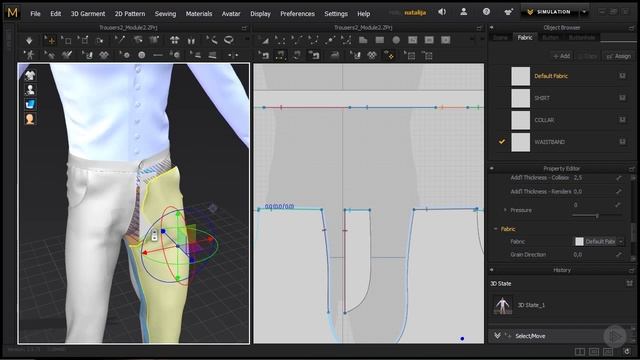Open the help question mark icon
The image size is (640, 360).
[x=486, y=12]
